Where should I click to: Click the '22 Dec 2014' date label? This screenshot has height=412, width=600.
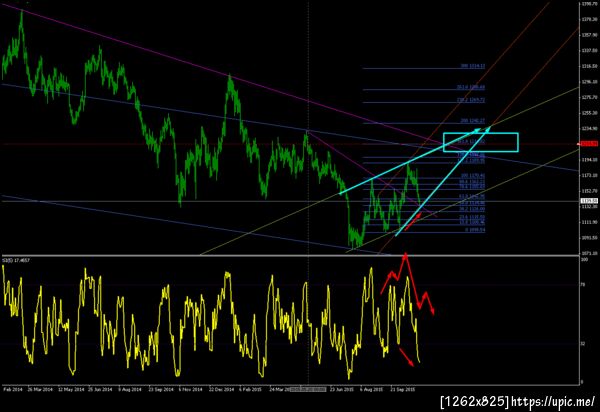tap(221, 389)
